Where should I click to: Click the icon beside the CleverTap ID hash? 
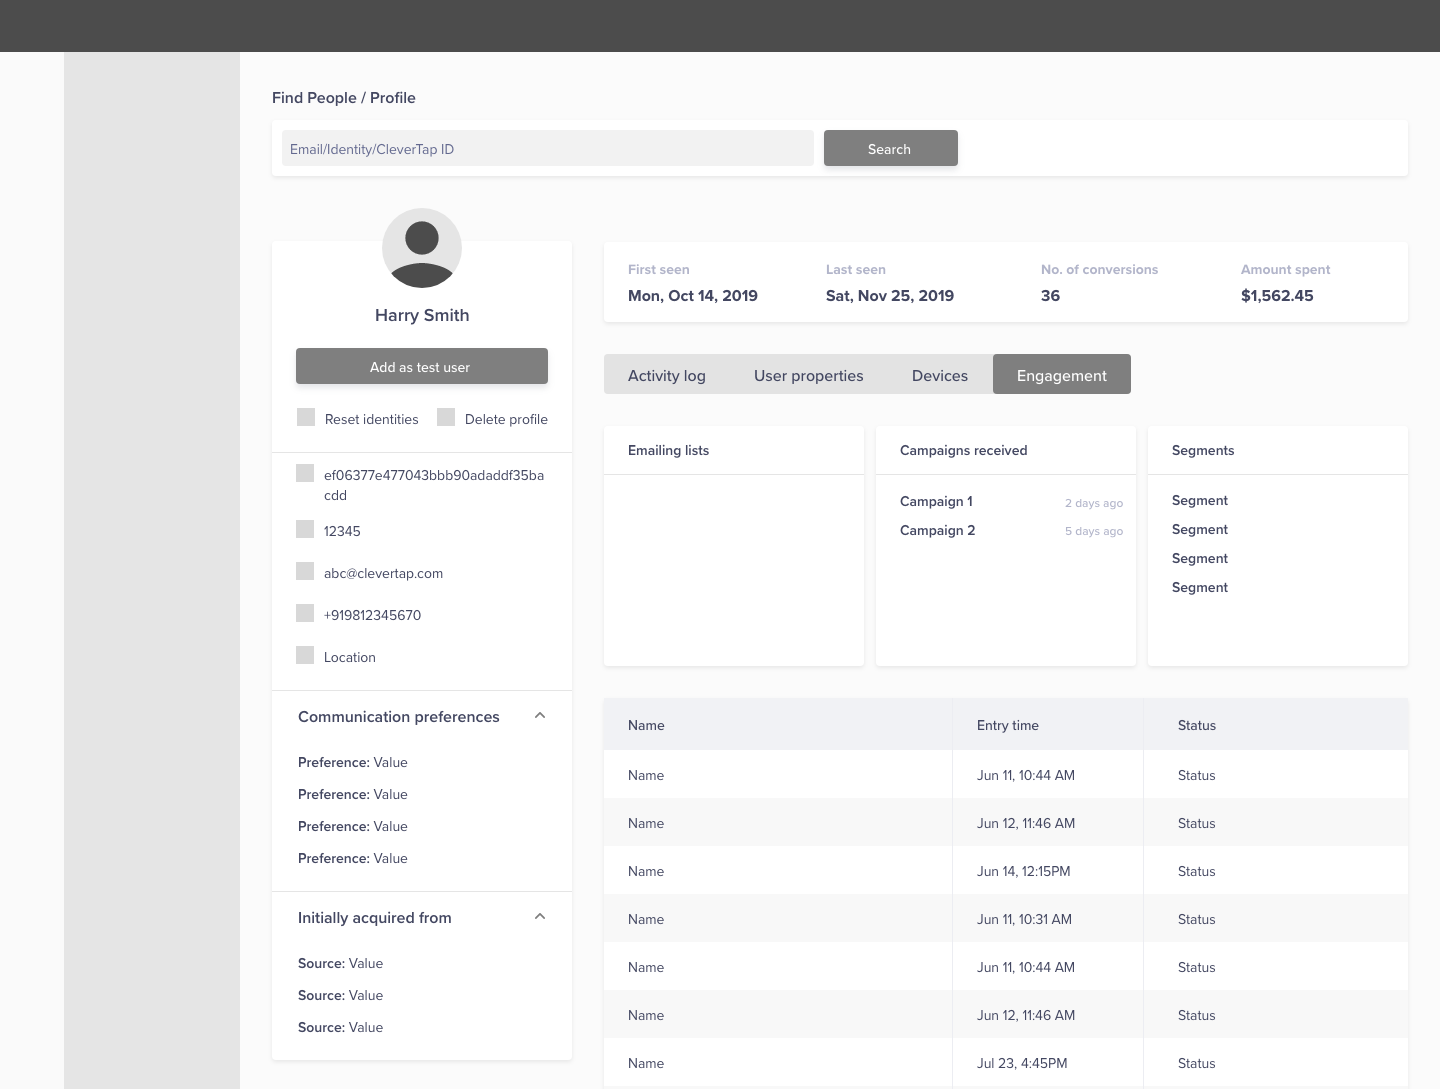tap(305, 473)
